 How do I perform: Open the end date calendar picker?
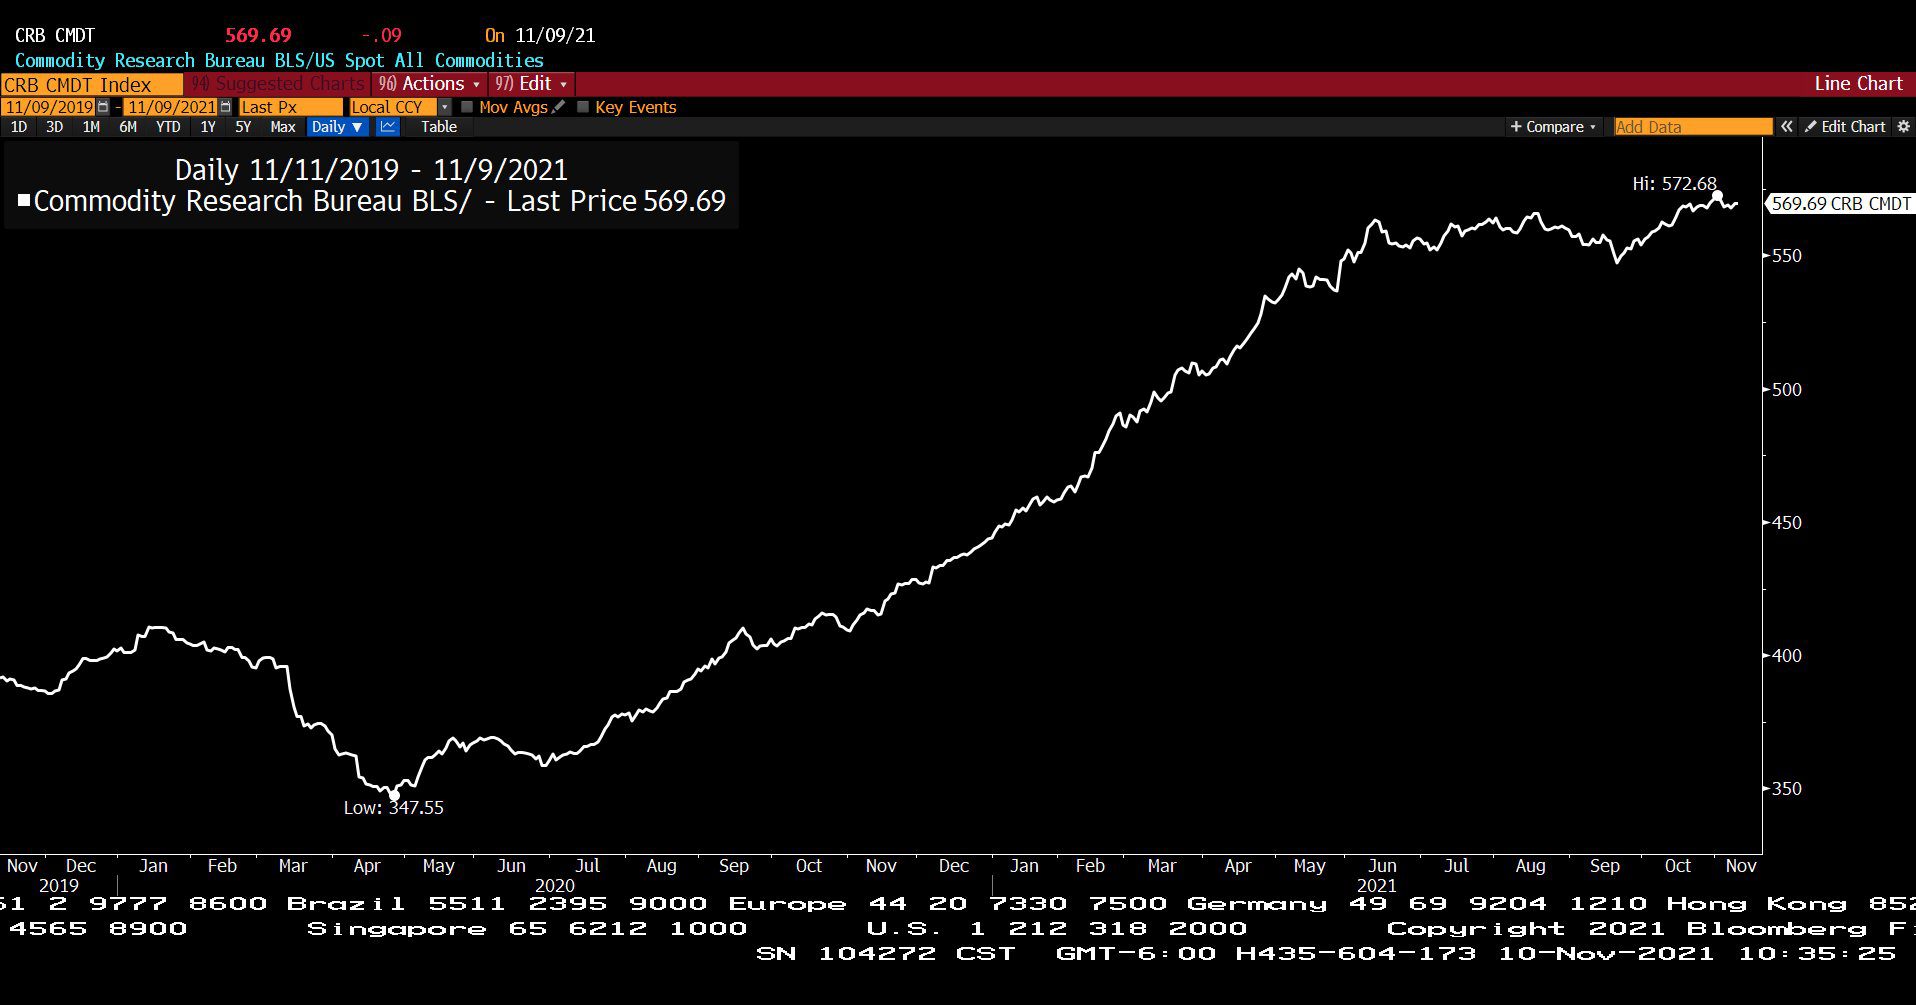click(225, 107)
